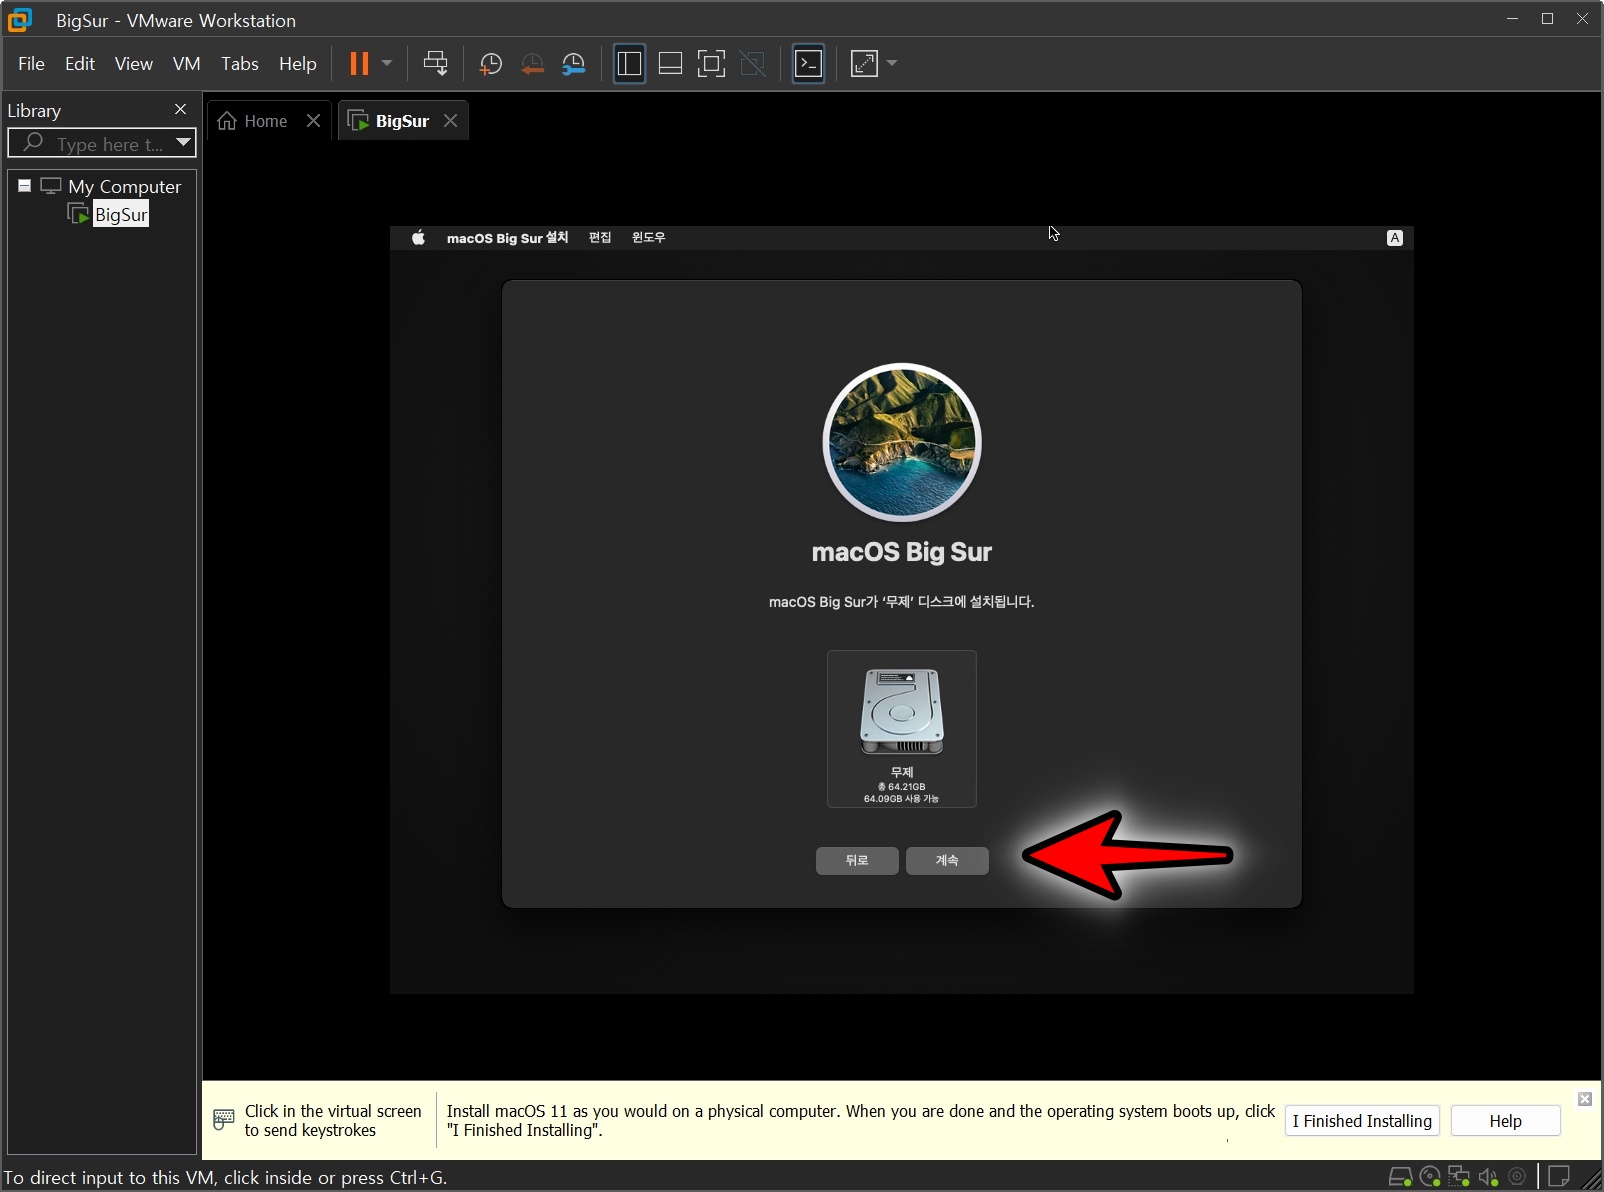Click the library search field
1604x1192 pixels.
coord(95,144)
